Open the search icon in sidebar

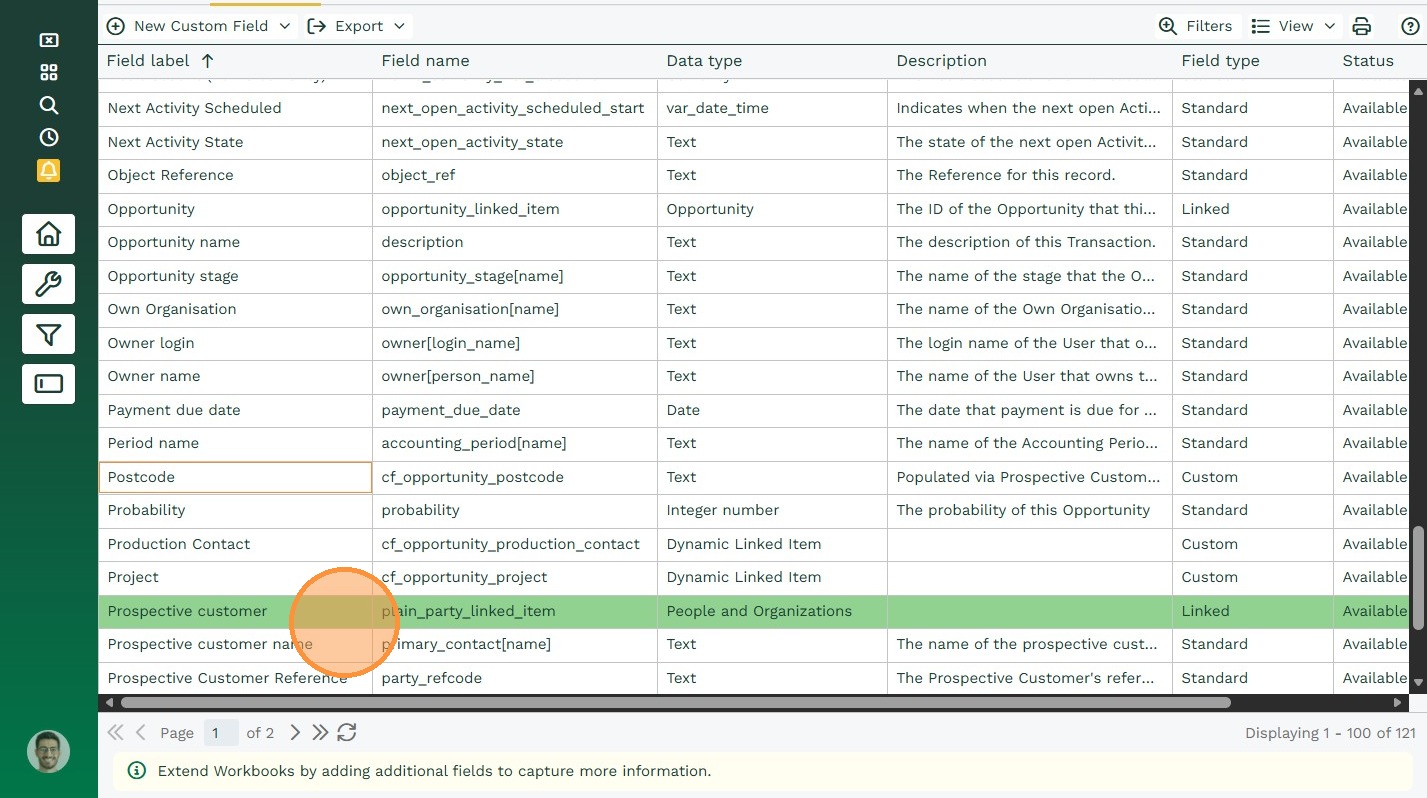(x=48, y=105)
